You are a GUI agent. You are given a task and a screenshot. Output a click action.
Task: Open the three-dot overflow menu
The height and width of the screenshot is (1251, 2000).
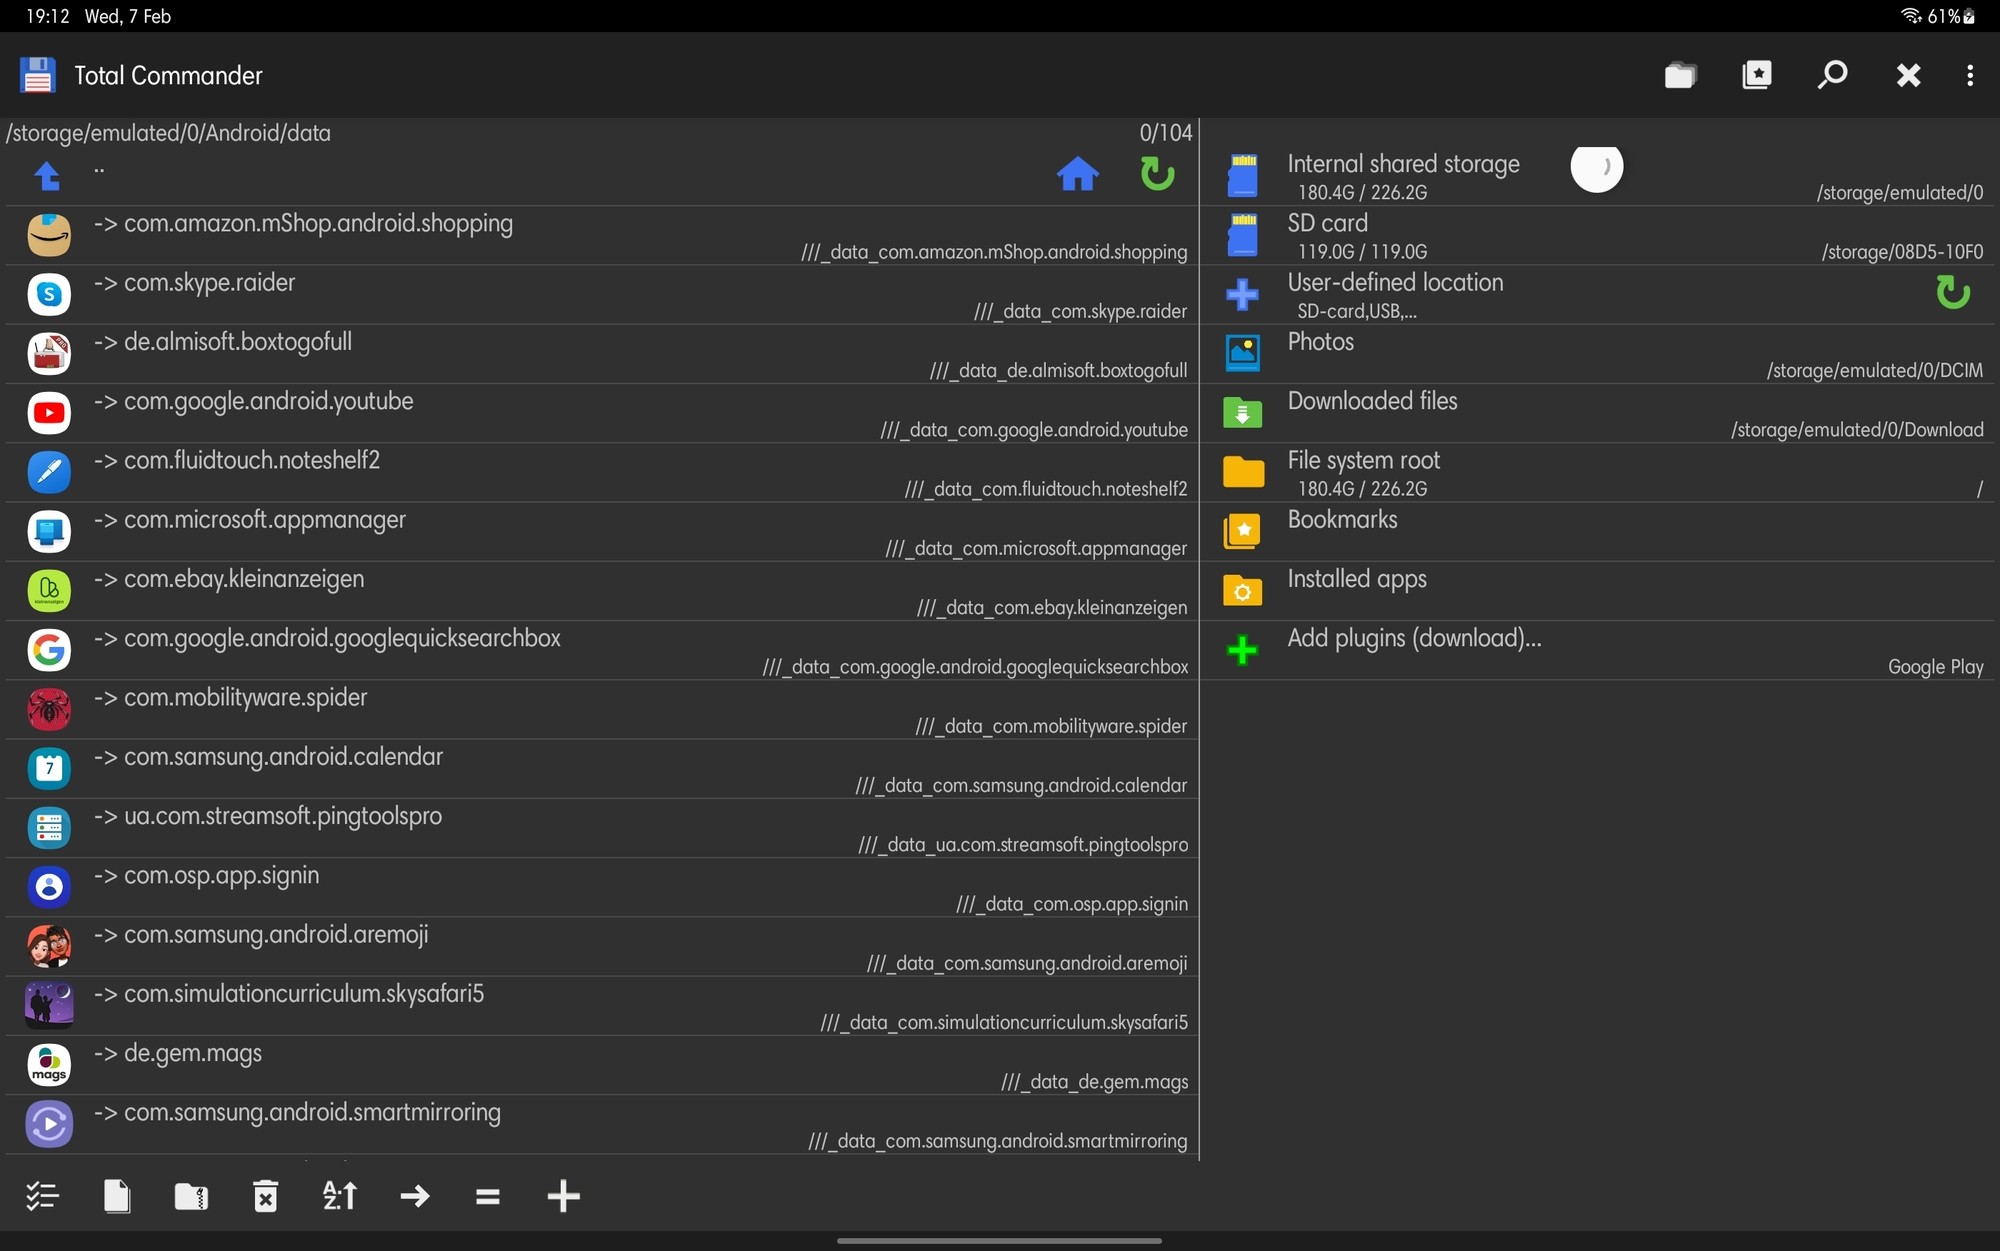pos(1970,75)
